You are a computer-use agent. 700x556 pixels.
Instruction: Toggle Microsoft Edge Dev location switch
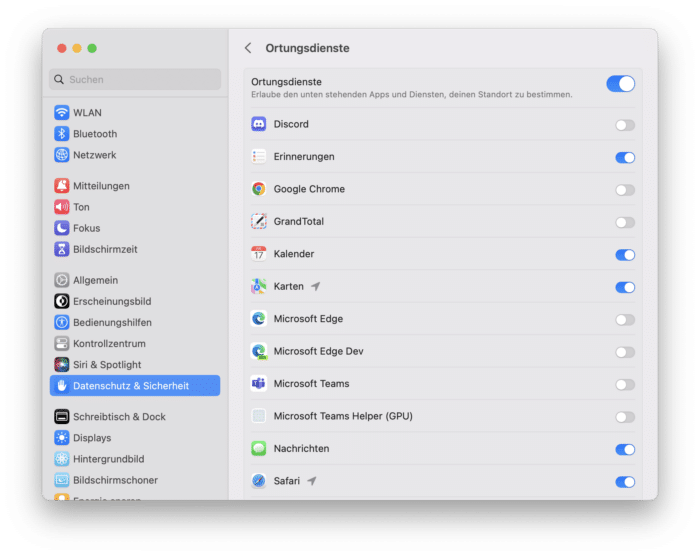(x=625, y=352)
